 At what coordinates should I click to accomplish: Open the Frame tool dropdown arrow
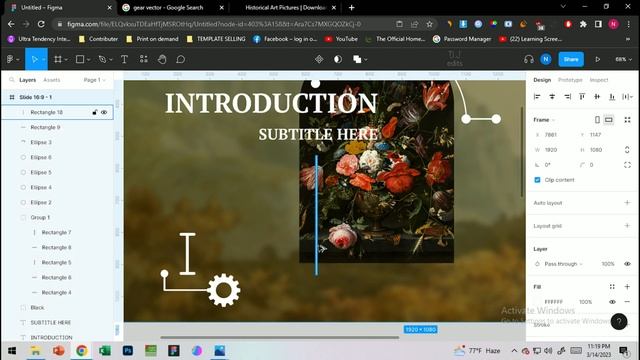66,60
